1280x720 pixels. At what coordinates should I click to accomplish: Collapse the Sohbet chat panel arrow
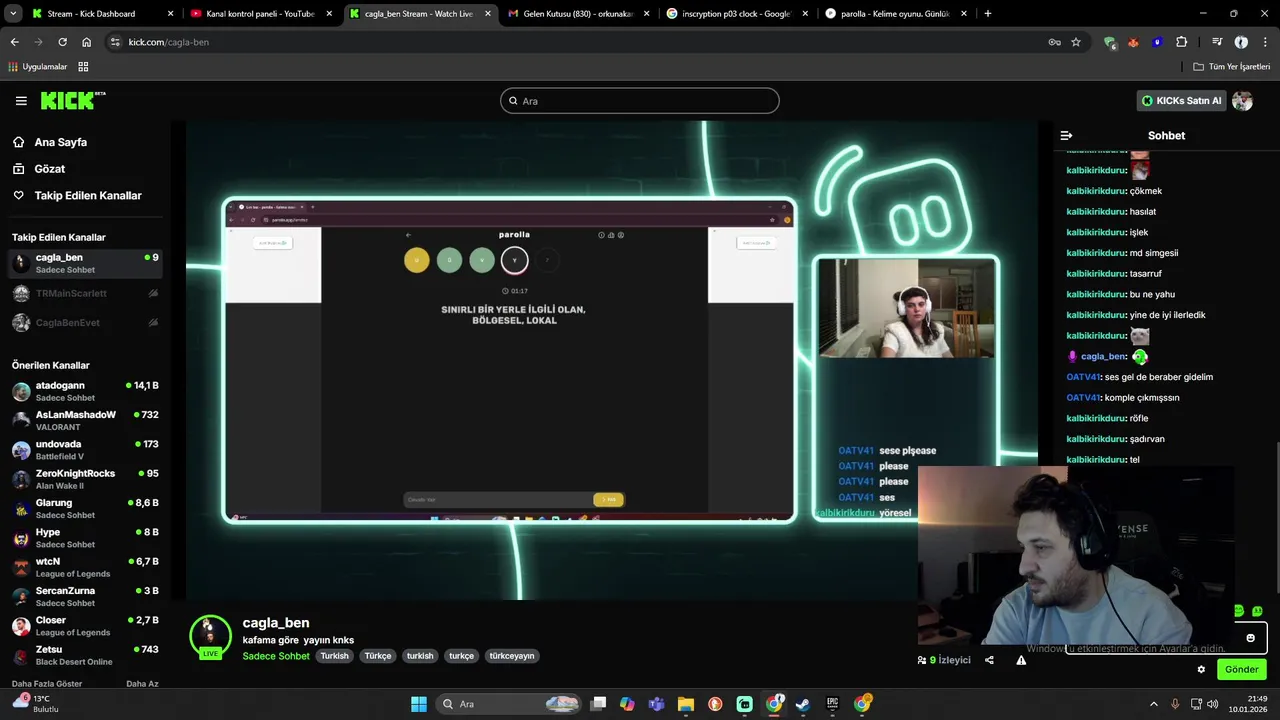point(1066,135)
